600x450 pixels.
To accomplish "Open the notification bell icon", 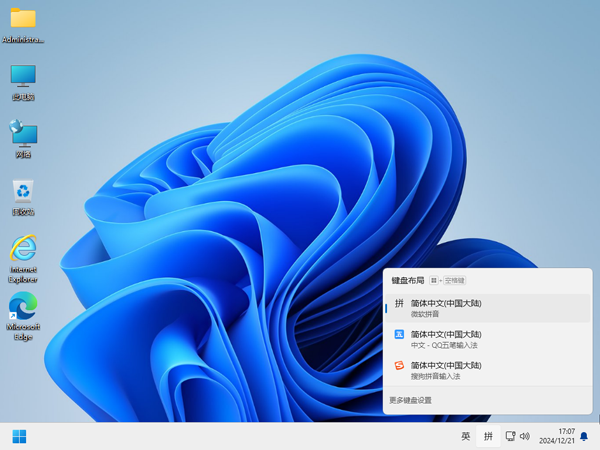I will click(x=584, y=436).
